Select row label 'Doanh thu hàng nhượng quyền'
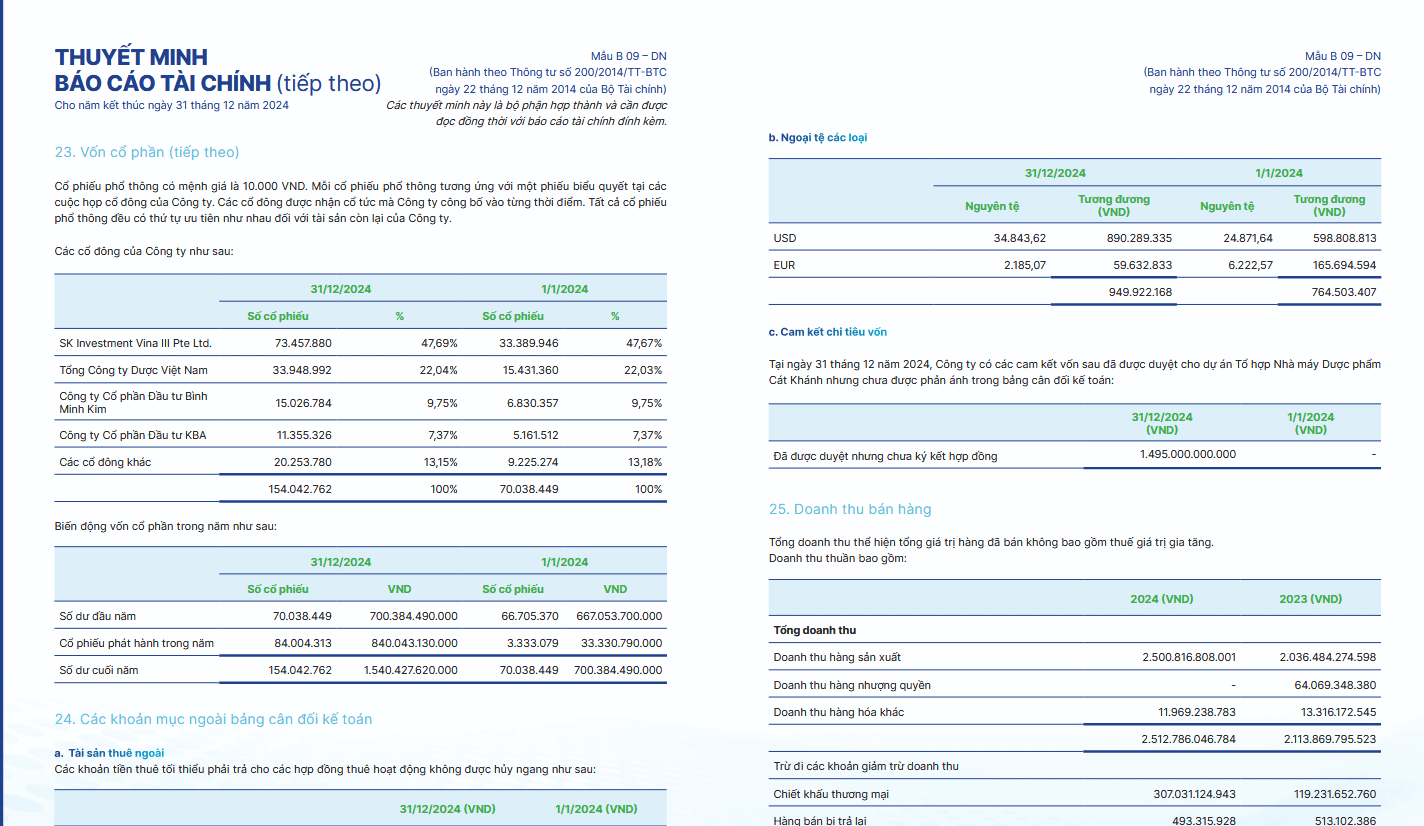 [852, 685]
